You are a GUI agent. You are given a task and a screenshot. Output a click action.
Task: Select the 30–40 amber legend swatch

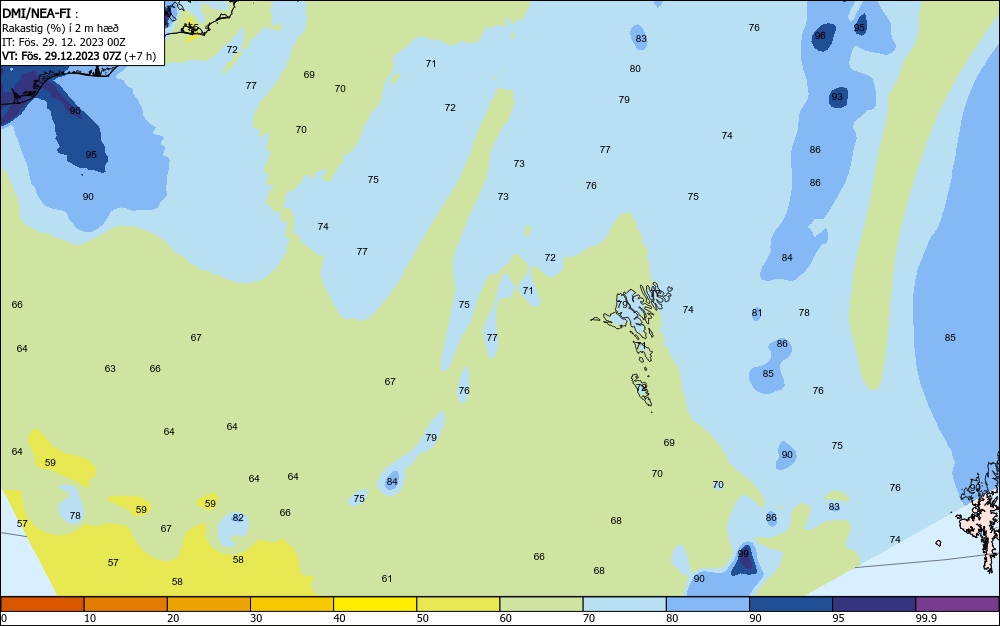point(292,604)
